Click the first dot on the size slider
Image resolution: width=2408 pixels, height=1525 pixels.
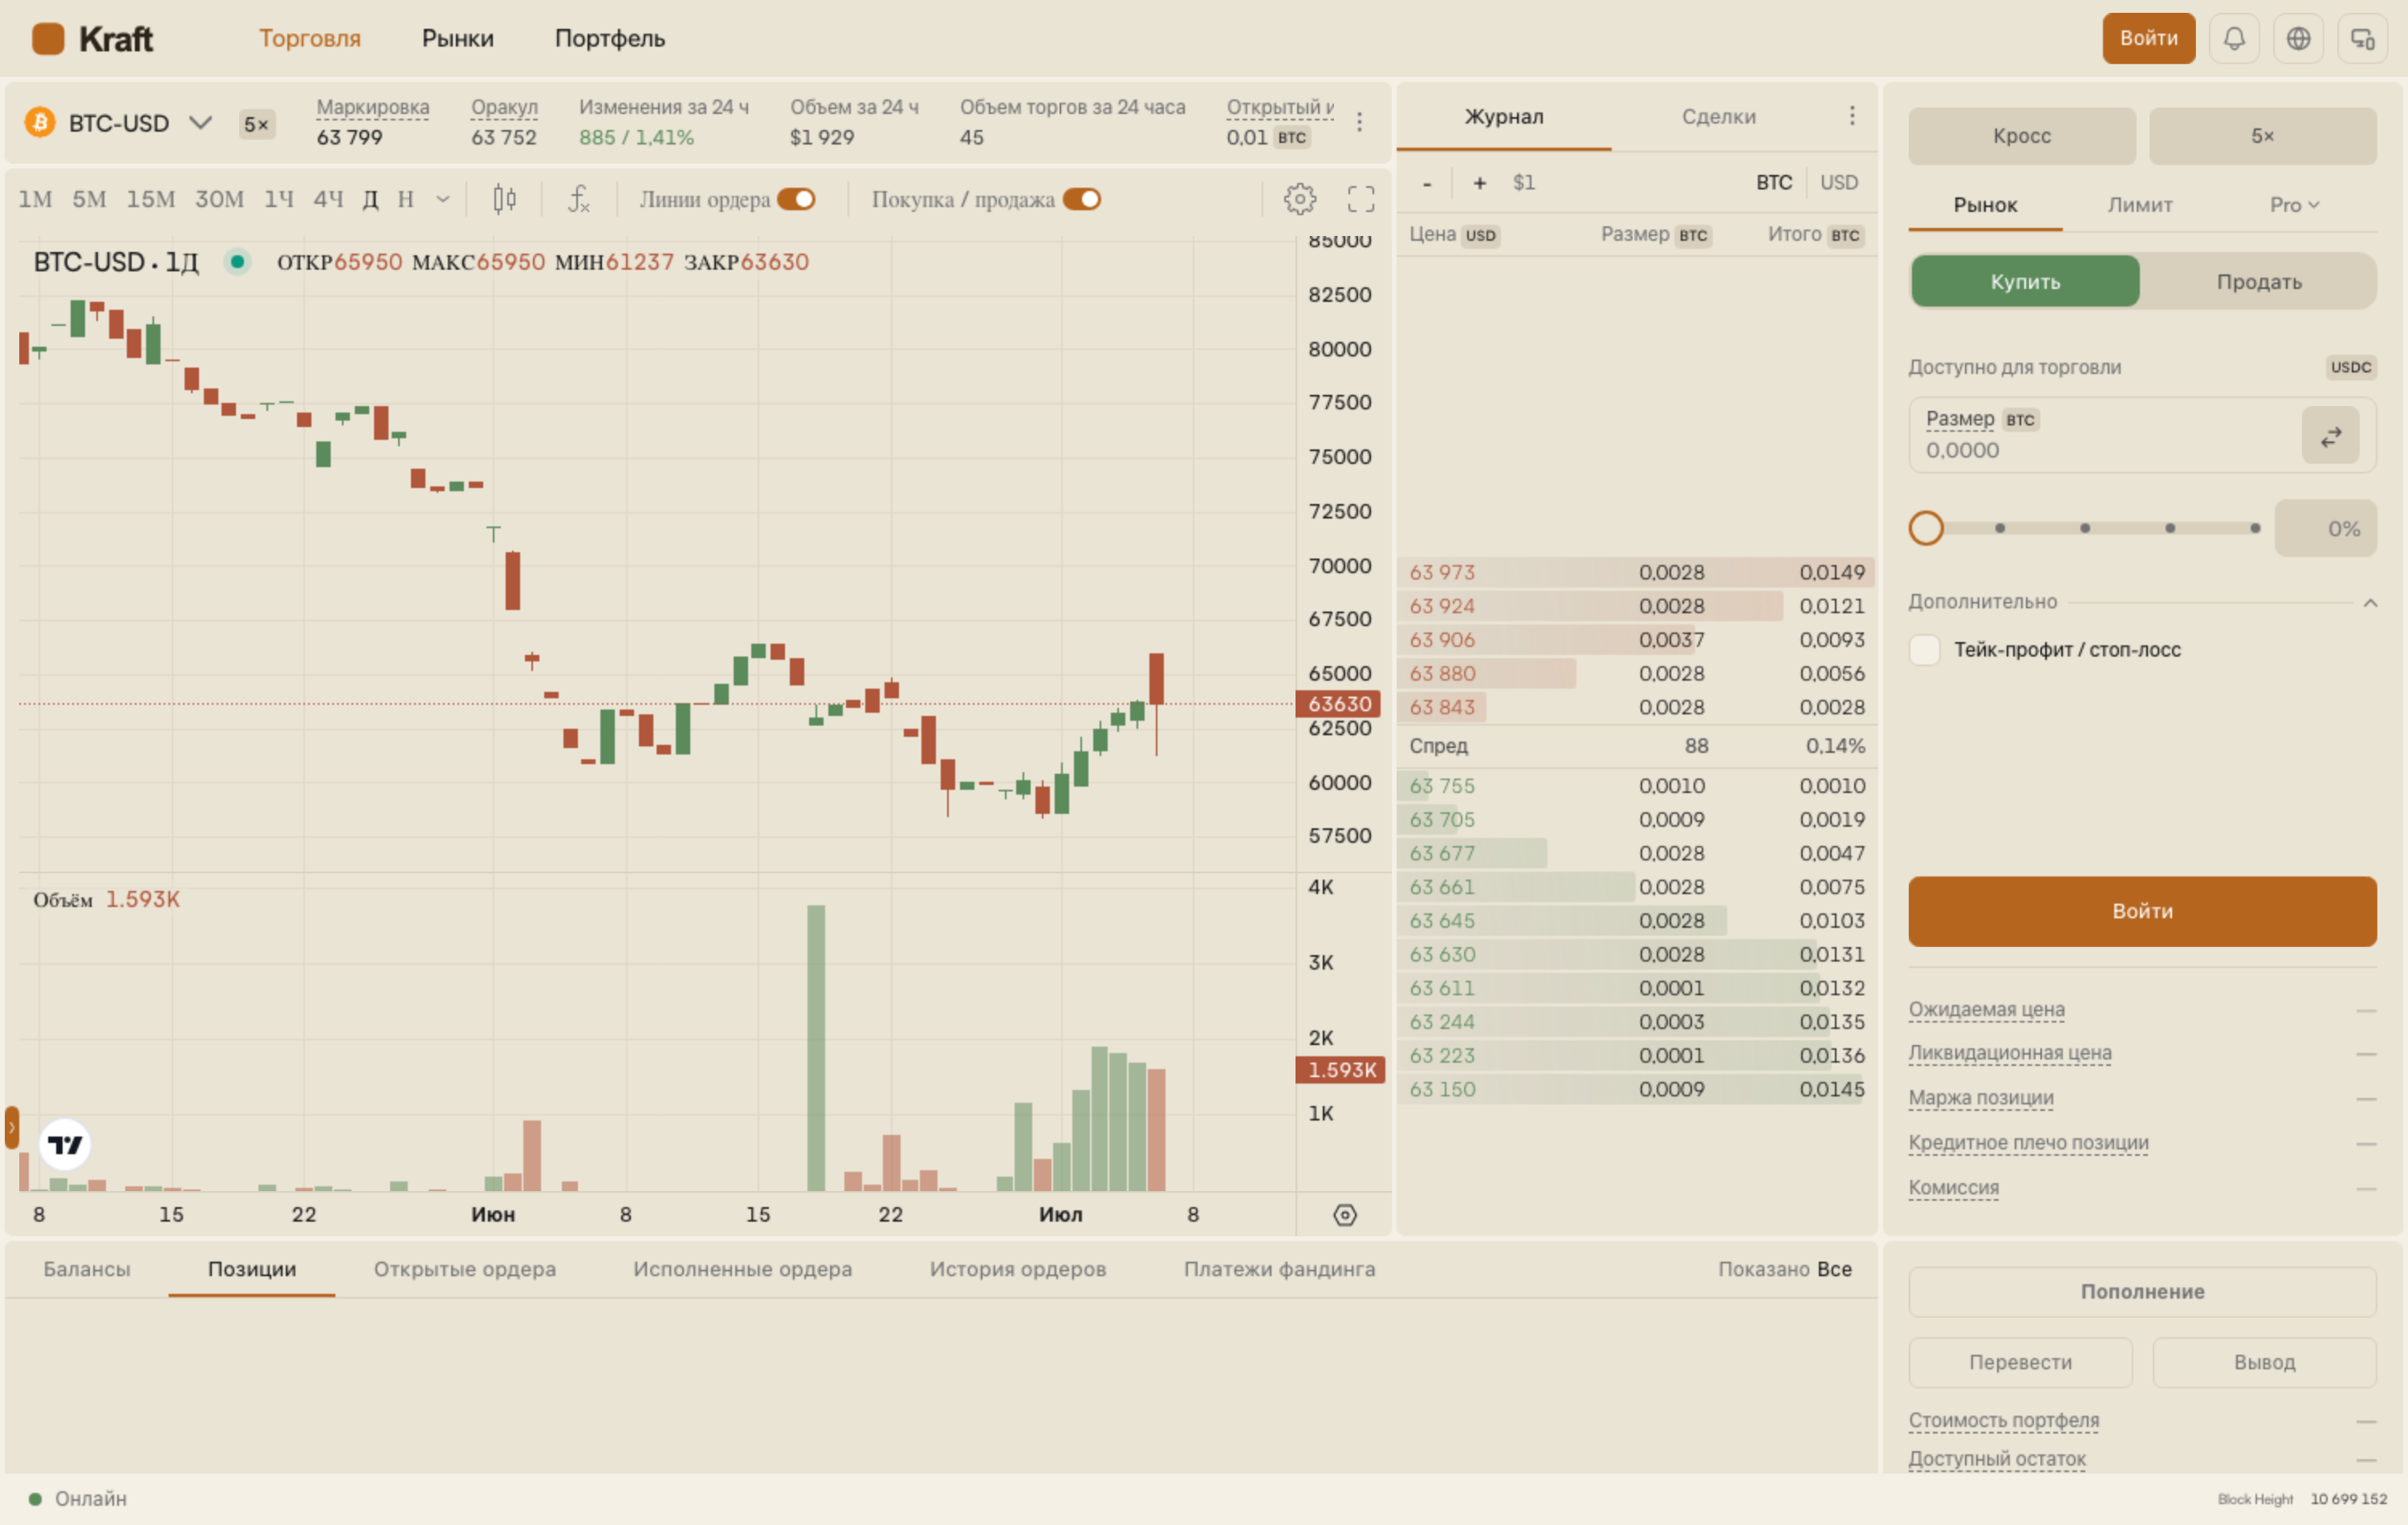1999,528
